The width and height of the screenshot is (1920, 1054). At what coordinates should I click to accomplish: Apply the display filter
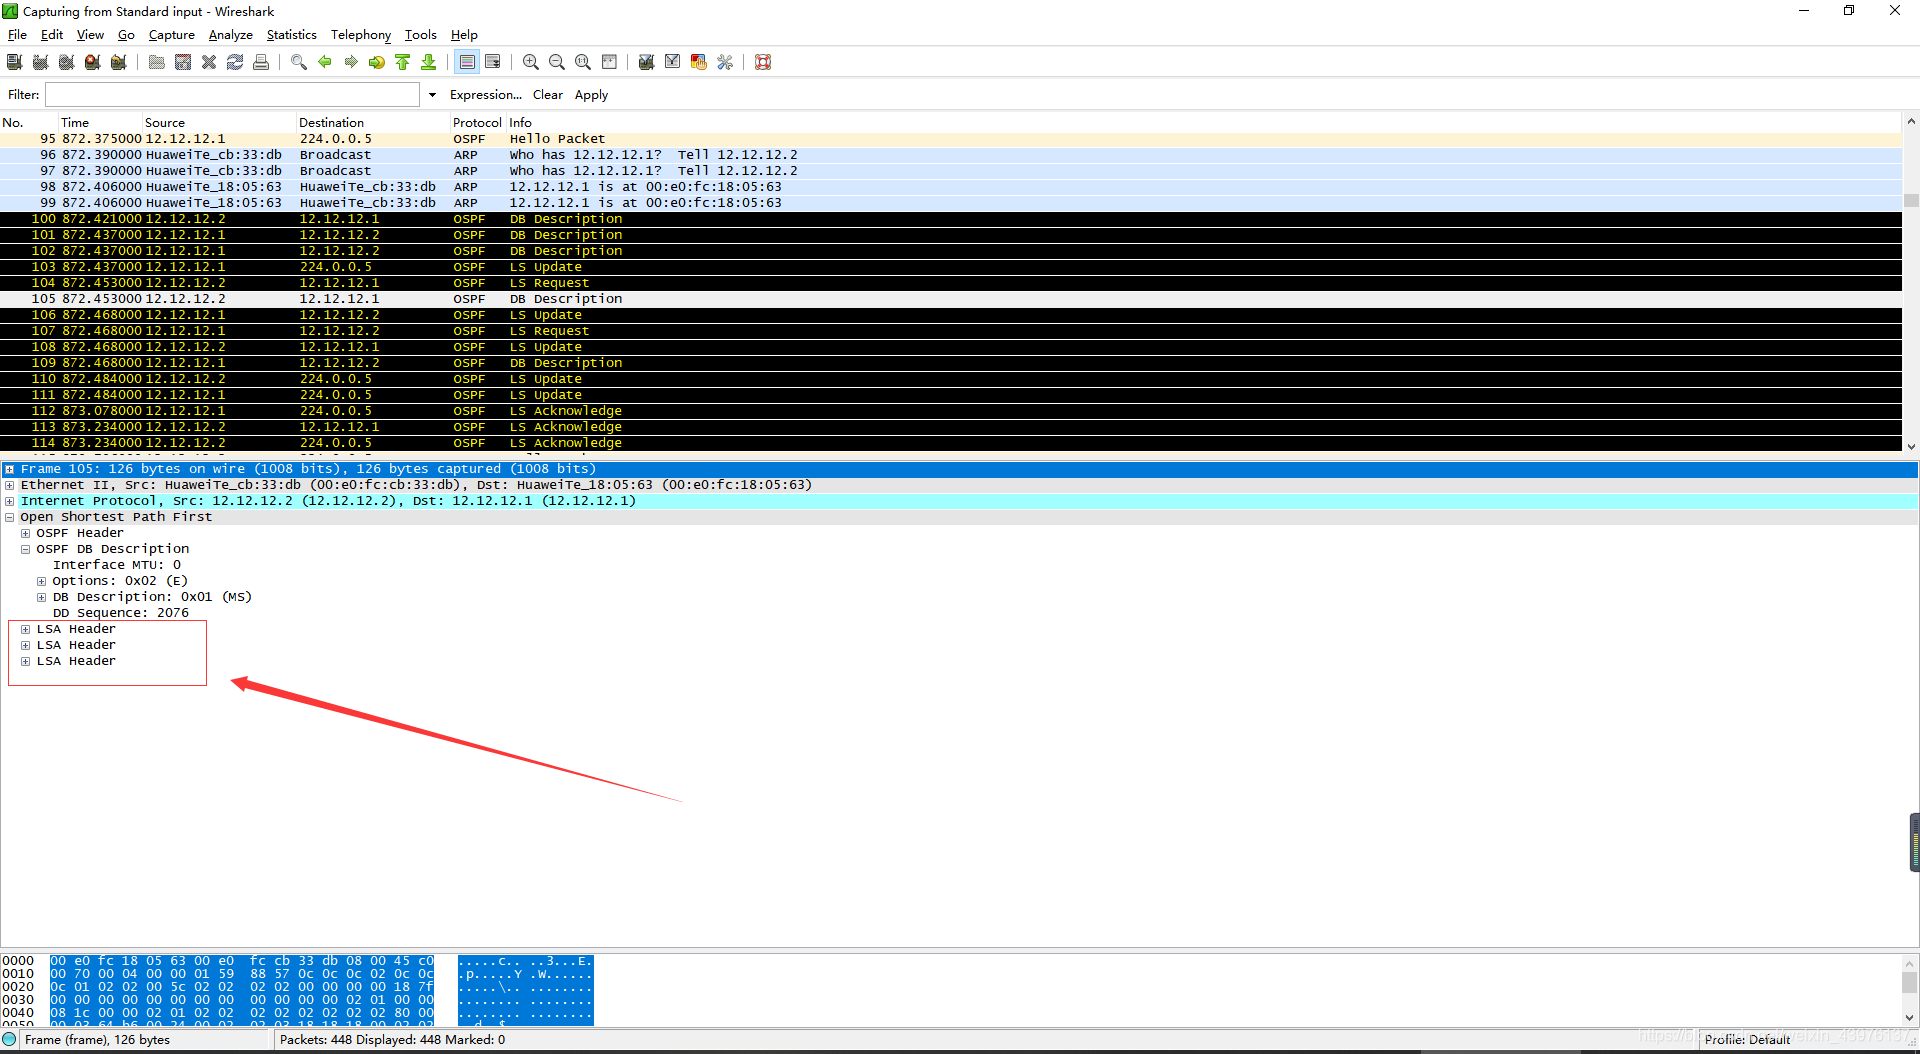tap(591, 95)
